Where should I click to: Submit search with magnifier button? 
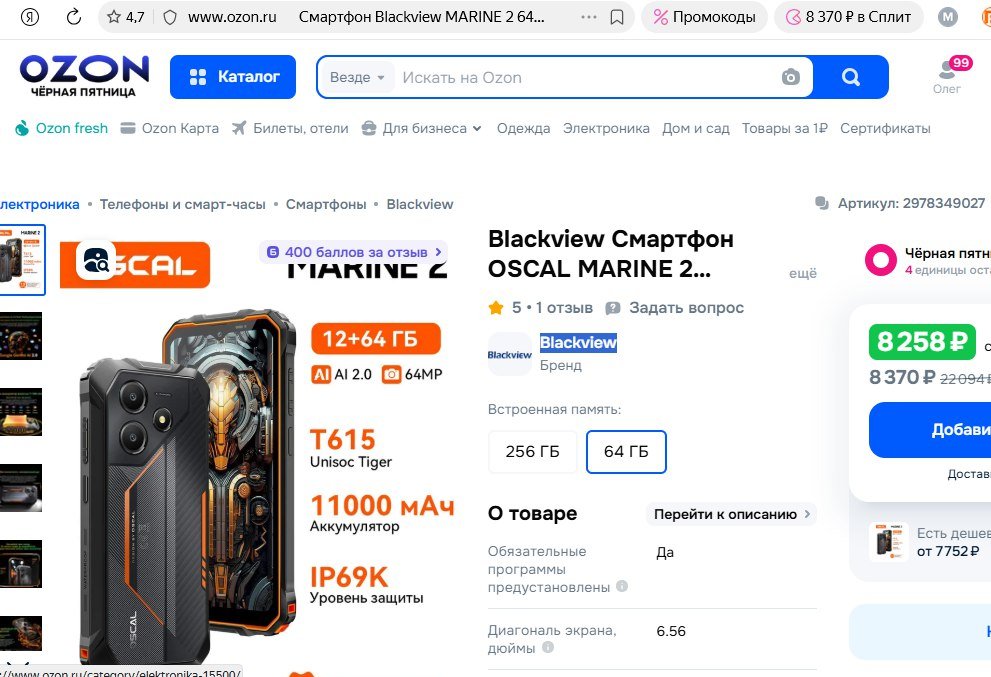(851, 77)
